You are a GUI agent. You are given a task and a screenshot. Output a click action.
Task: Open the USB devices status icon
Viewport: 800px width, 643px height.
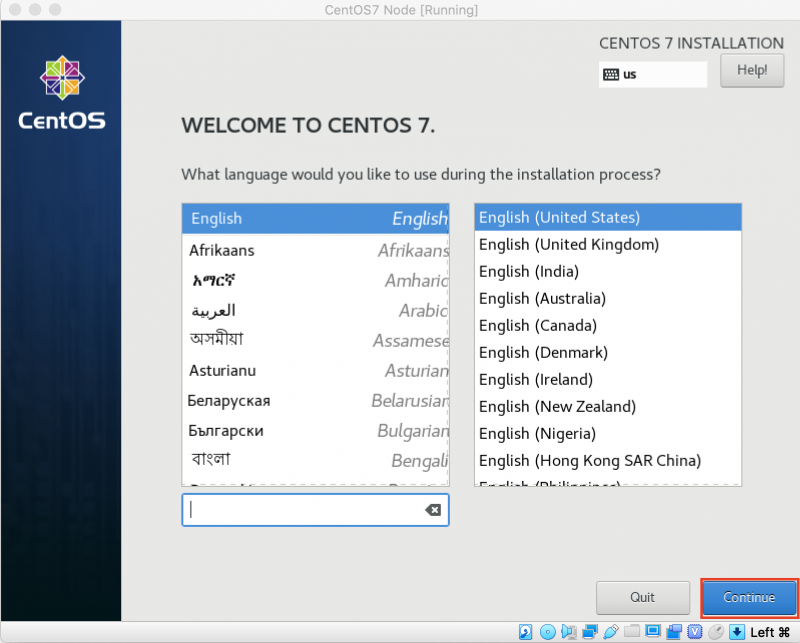click(611, 632)
